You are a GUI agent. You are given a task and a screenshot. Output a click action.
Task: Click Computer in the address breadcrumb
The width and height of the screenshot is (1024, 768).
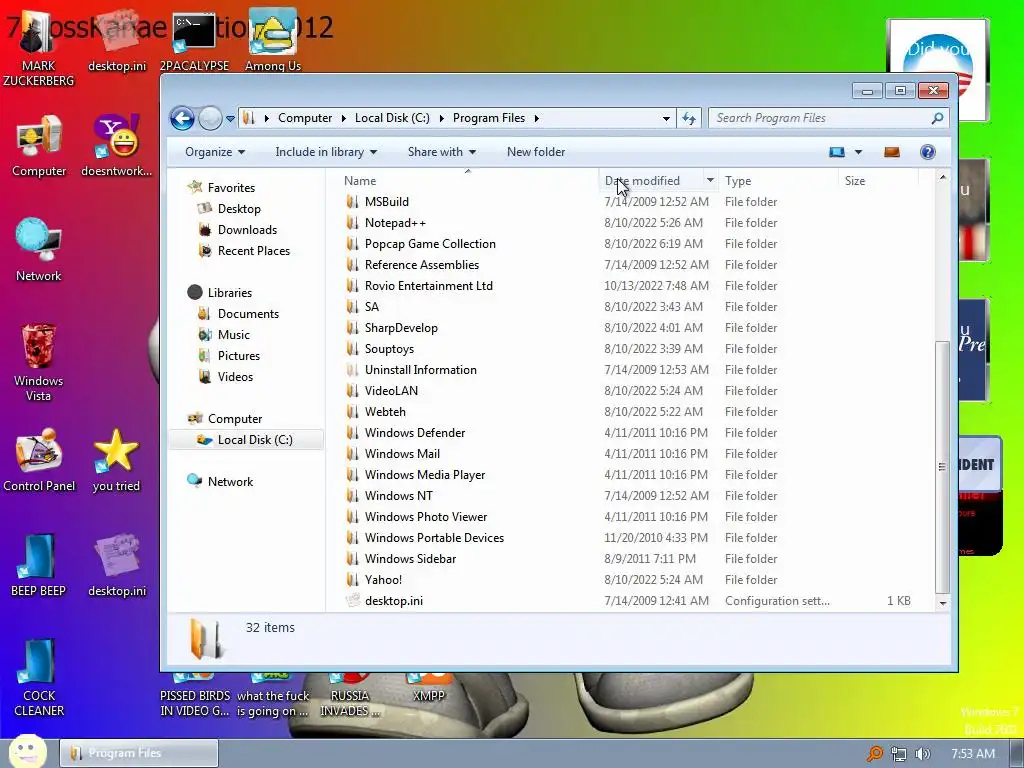click(305, 118)
